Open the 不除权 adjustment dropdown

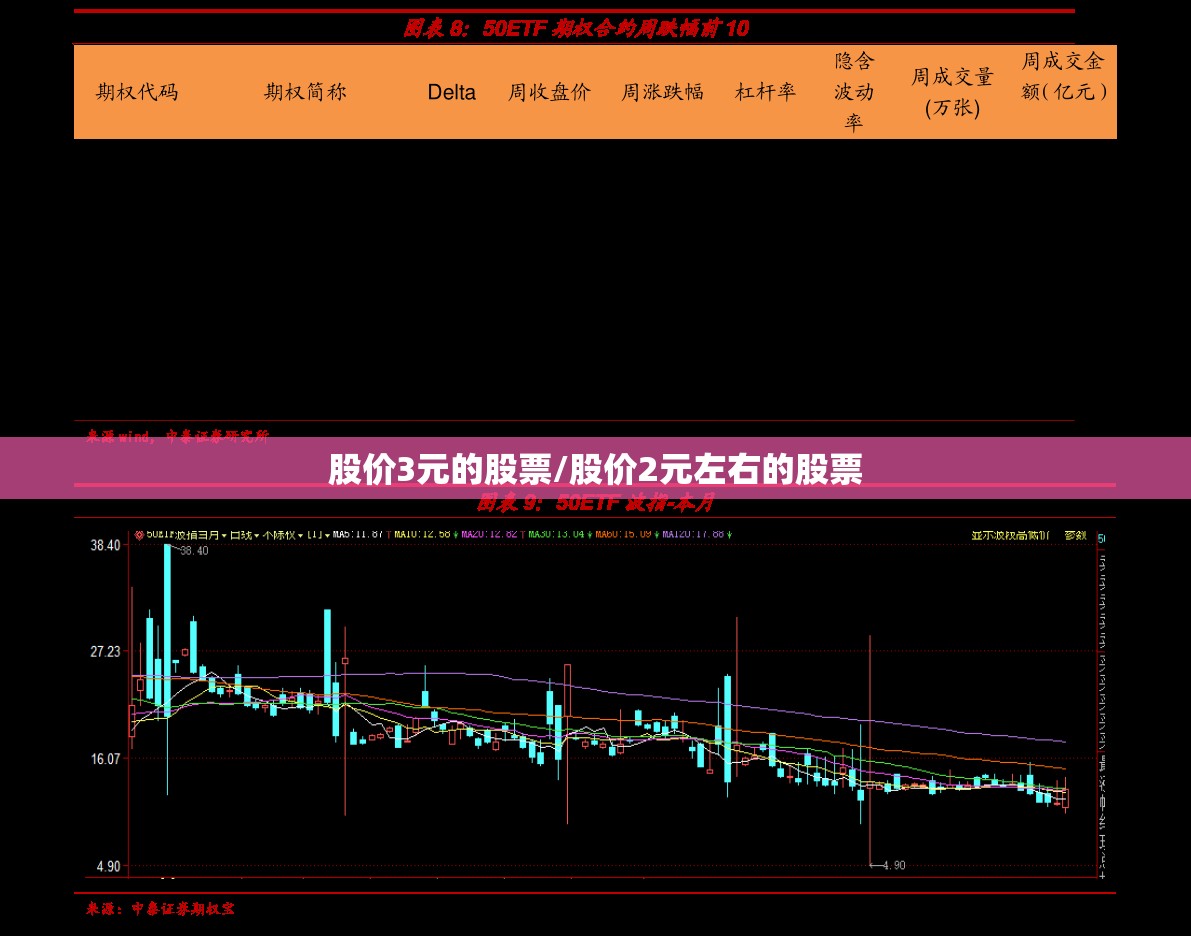283,535
